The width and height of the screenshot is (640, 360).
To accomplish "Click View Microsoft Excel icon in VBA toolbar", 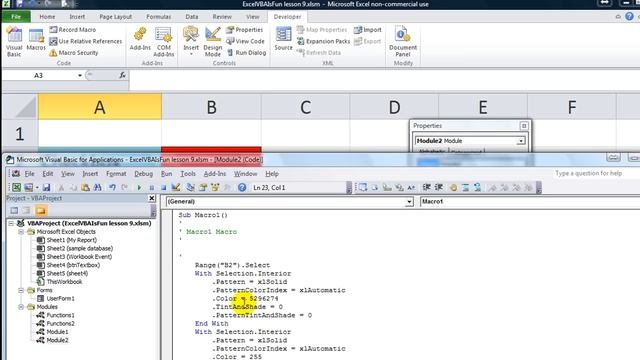I will coord(16,187).
